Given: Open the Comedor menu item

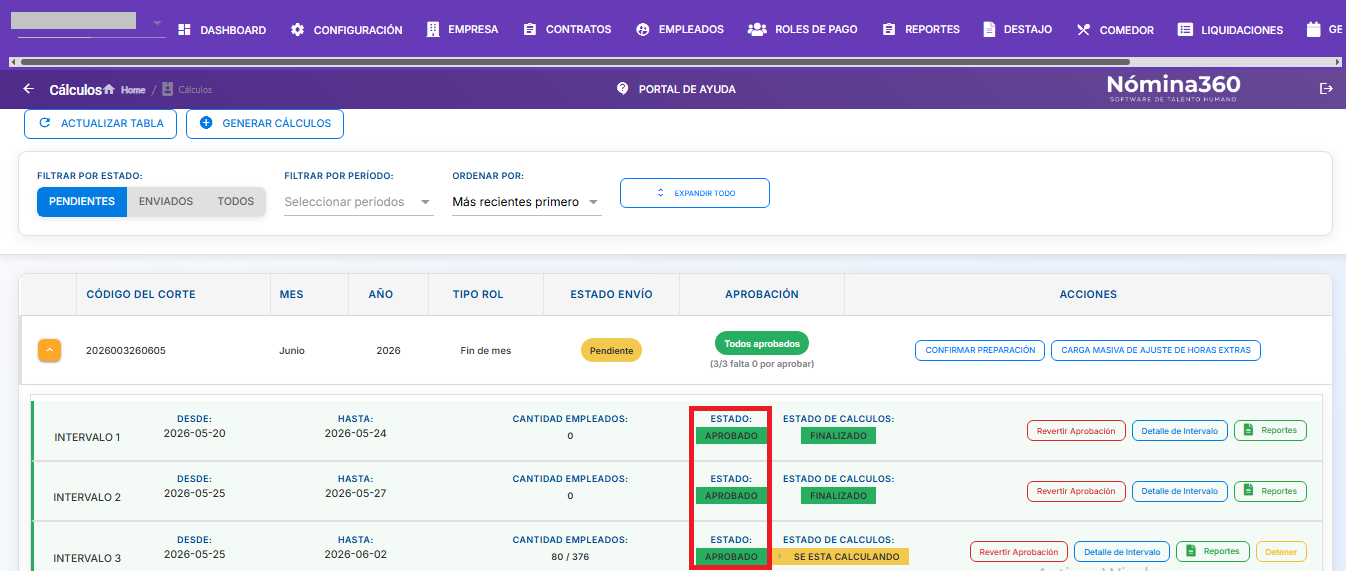Looking at the screenshot, I should pyautogui.click(x=1115, y=30).
